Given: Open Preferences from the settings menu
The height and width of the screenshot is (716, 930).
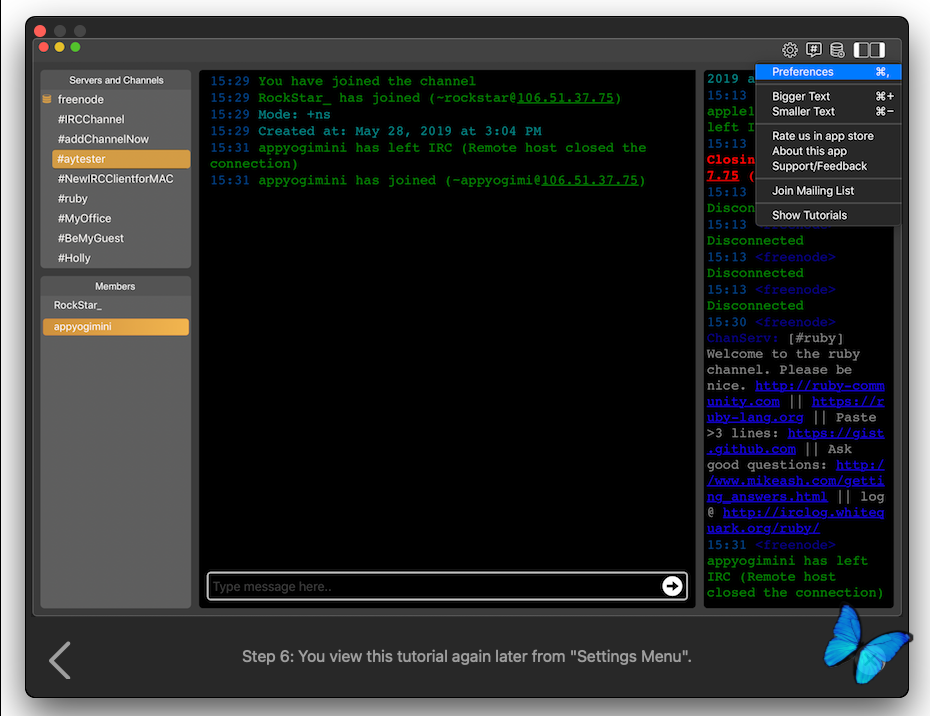Looking at the screenshot, I should click(x=802, y=72).
